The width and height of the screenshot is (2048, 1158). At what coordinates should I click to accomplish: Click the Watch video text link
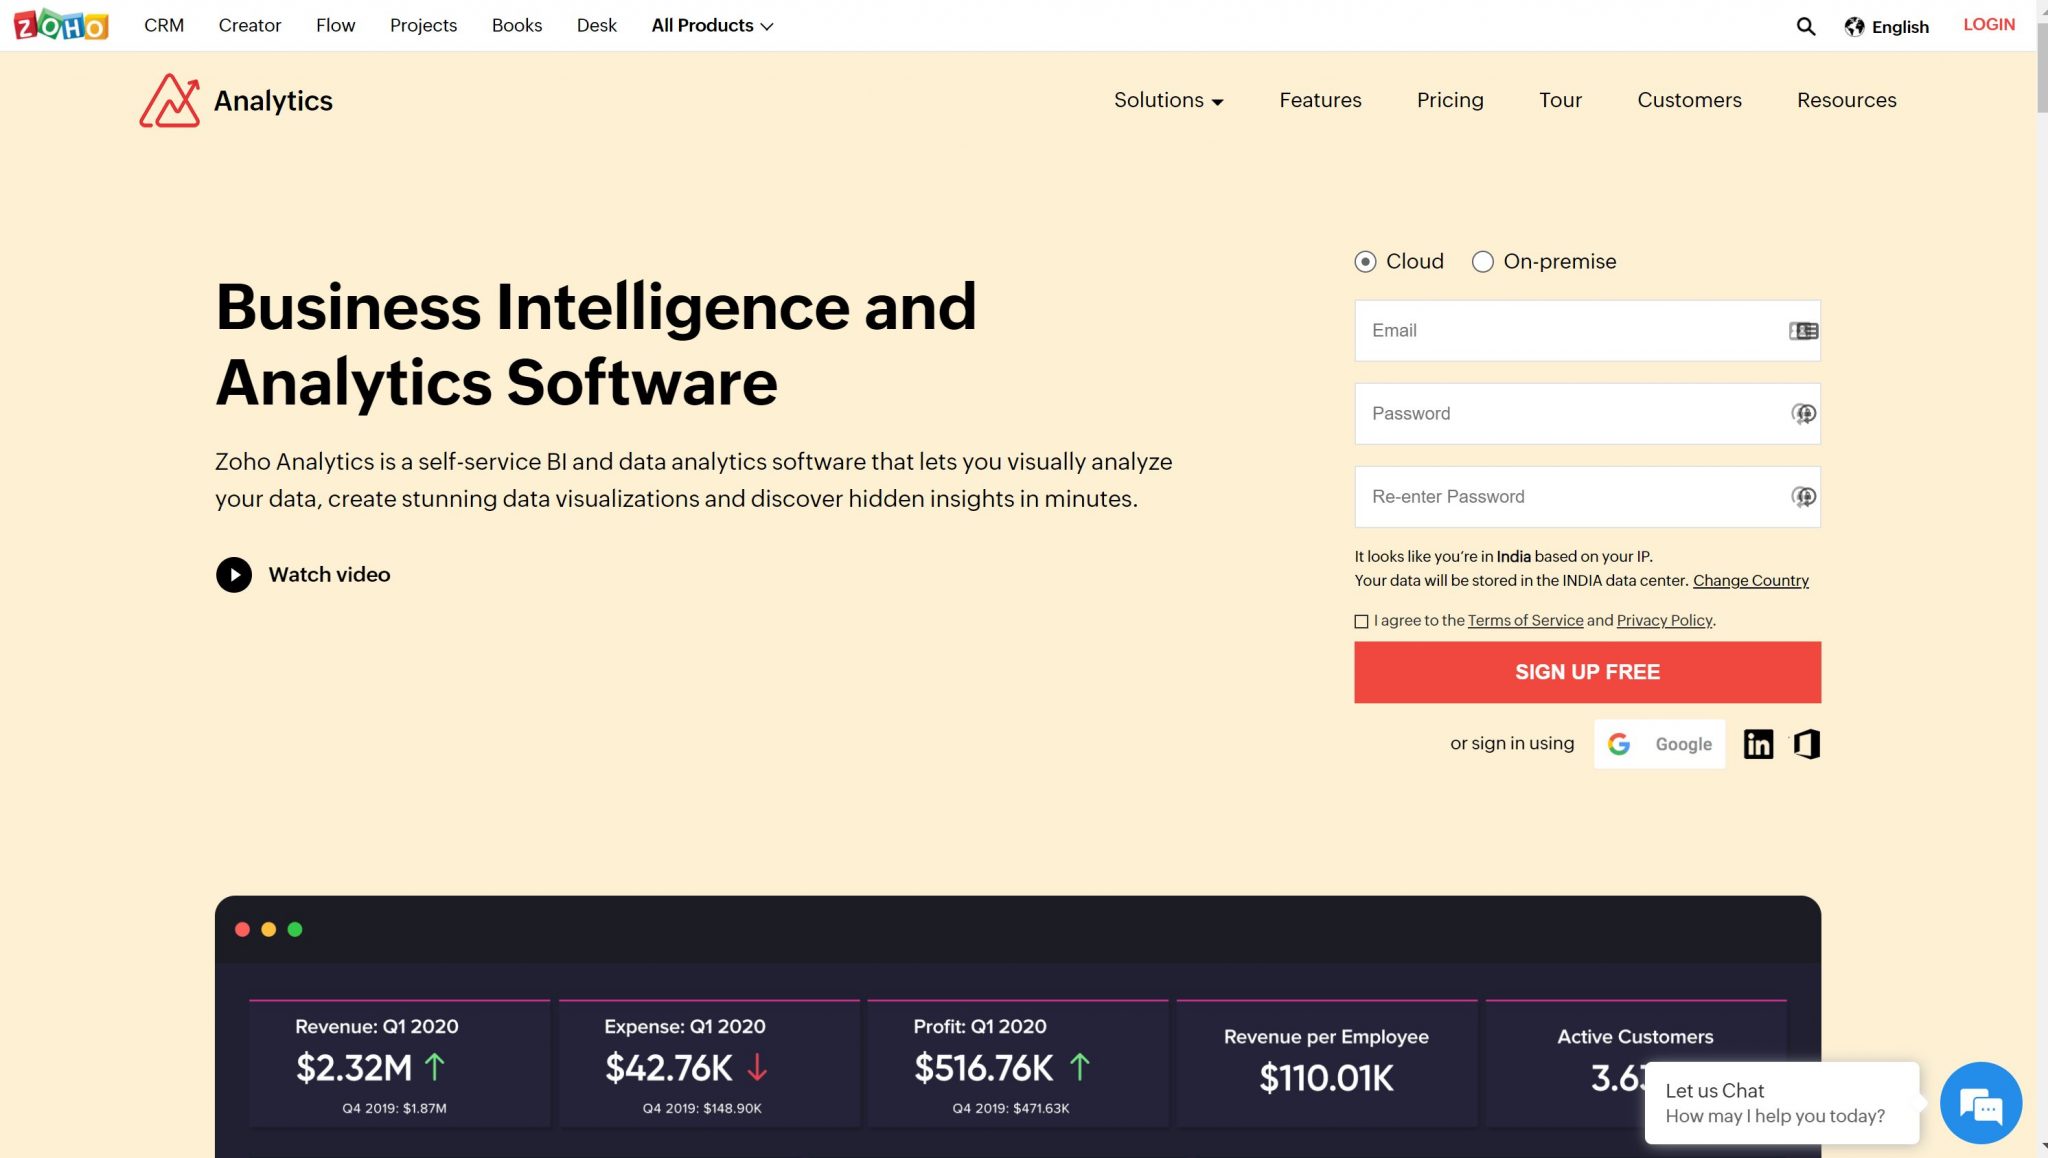[x=329, y=575]
